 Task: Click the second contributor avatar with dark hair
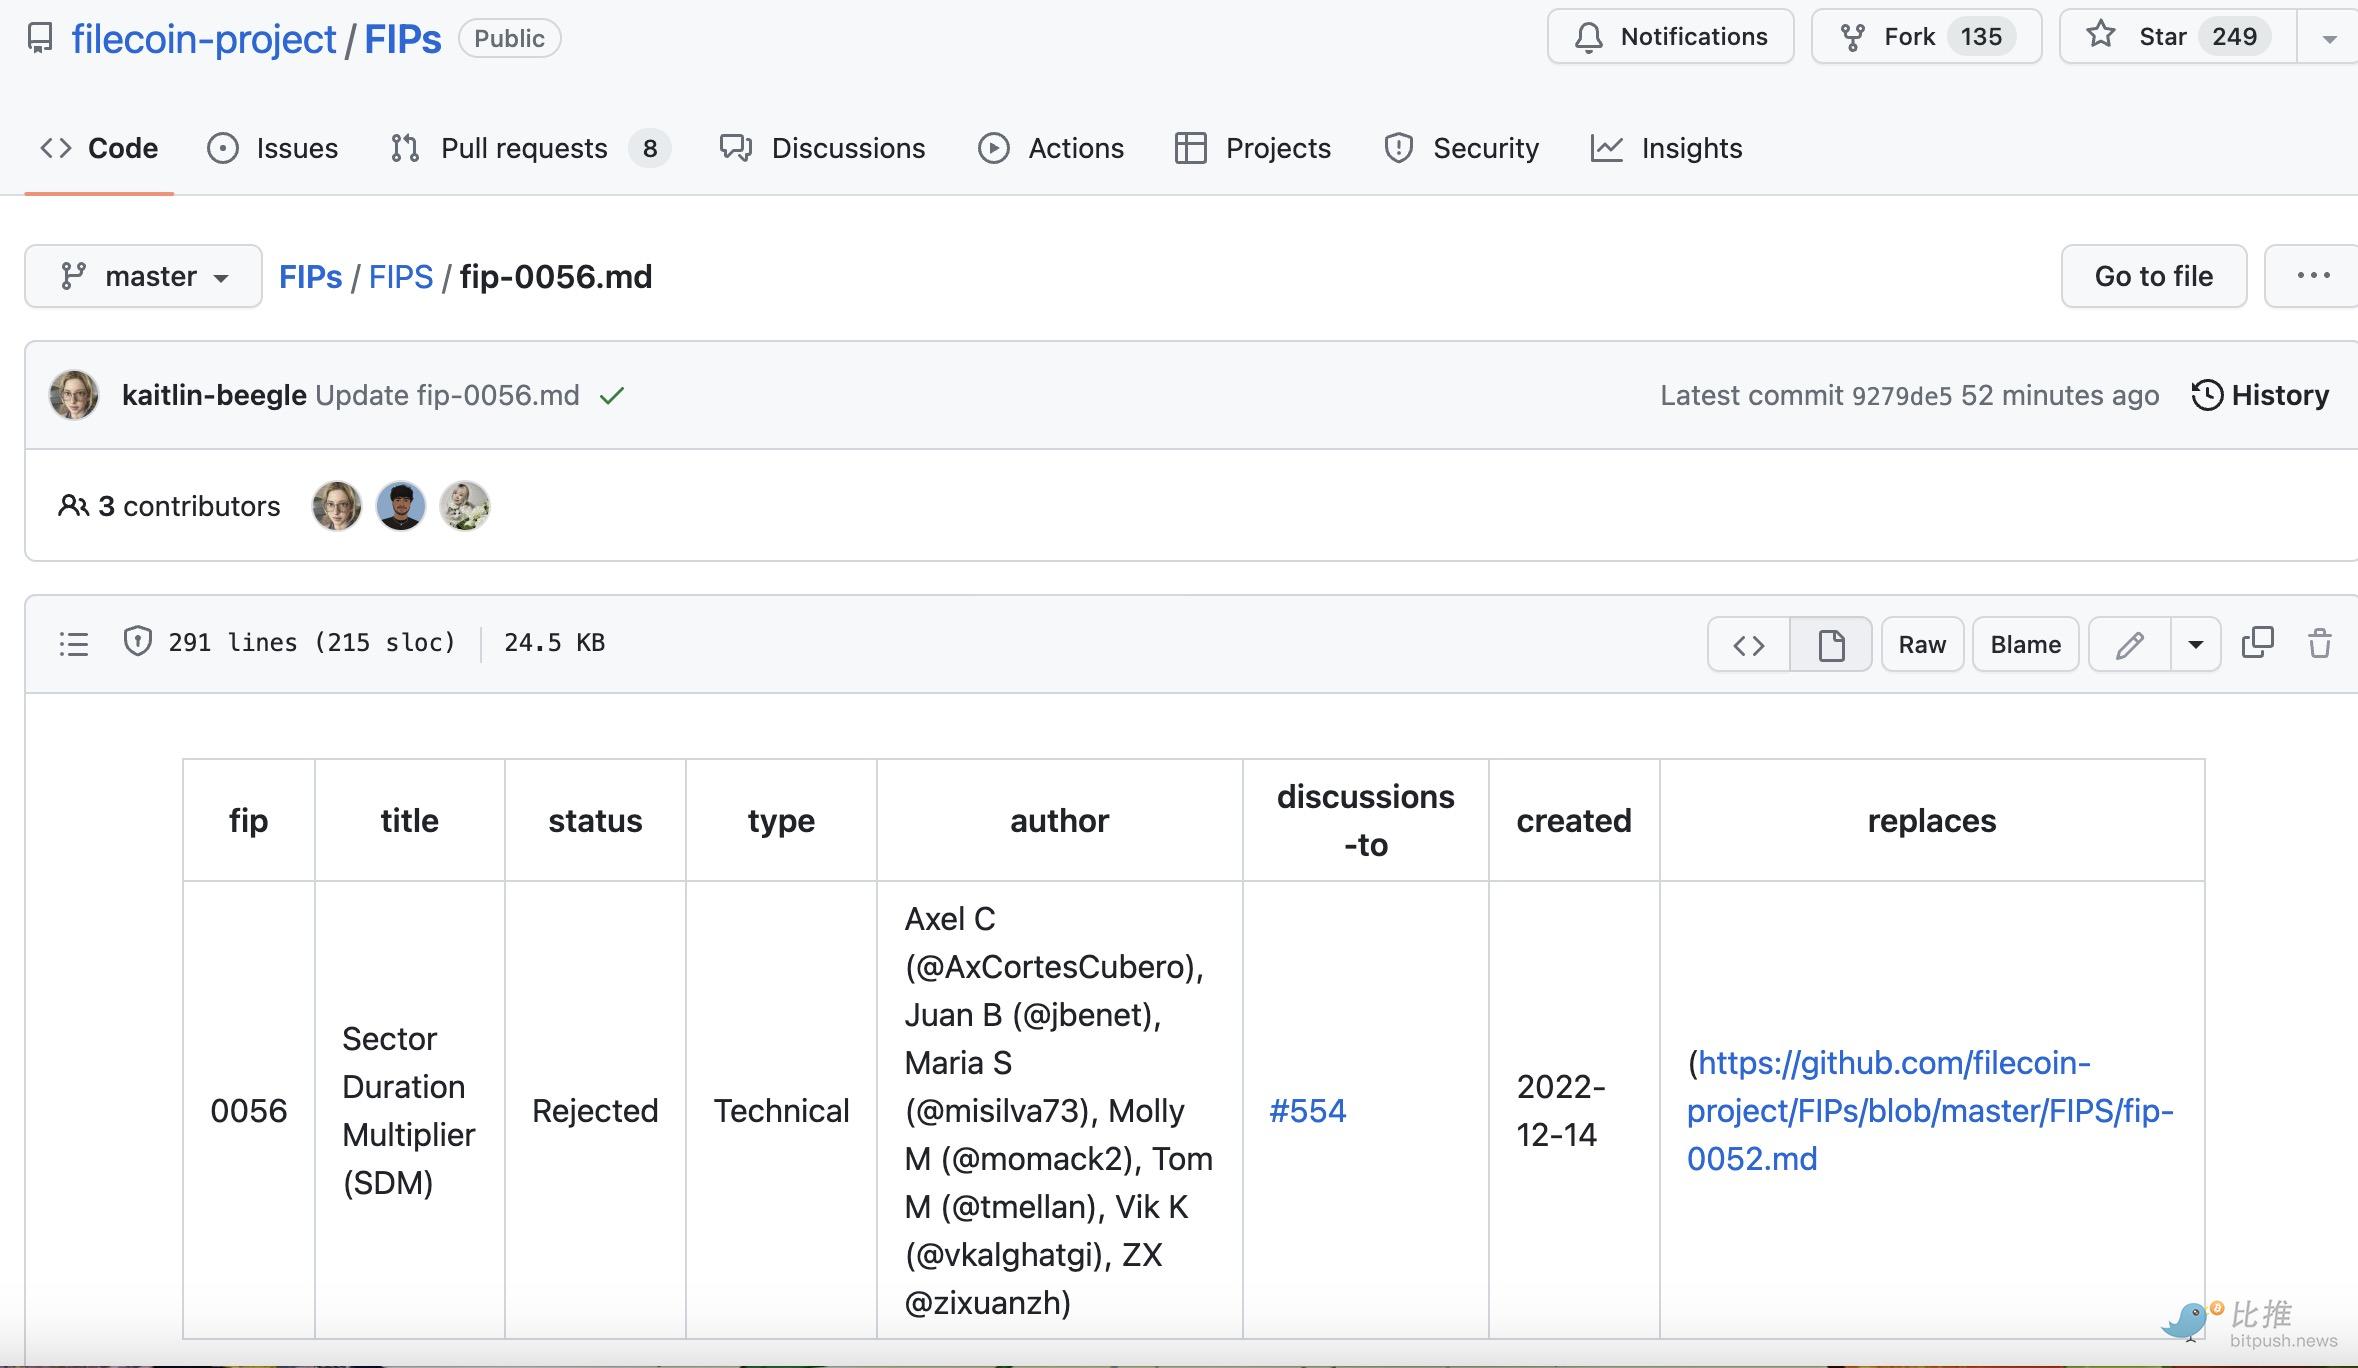click(x=401, y=506)
